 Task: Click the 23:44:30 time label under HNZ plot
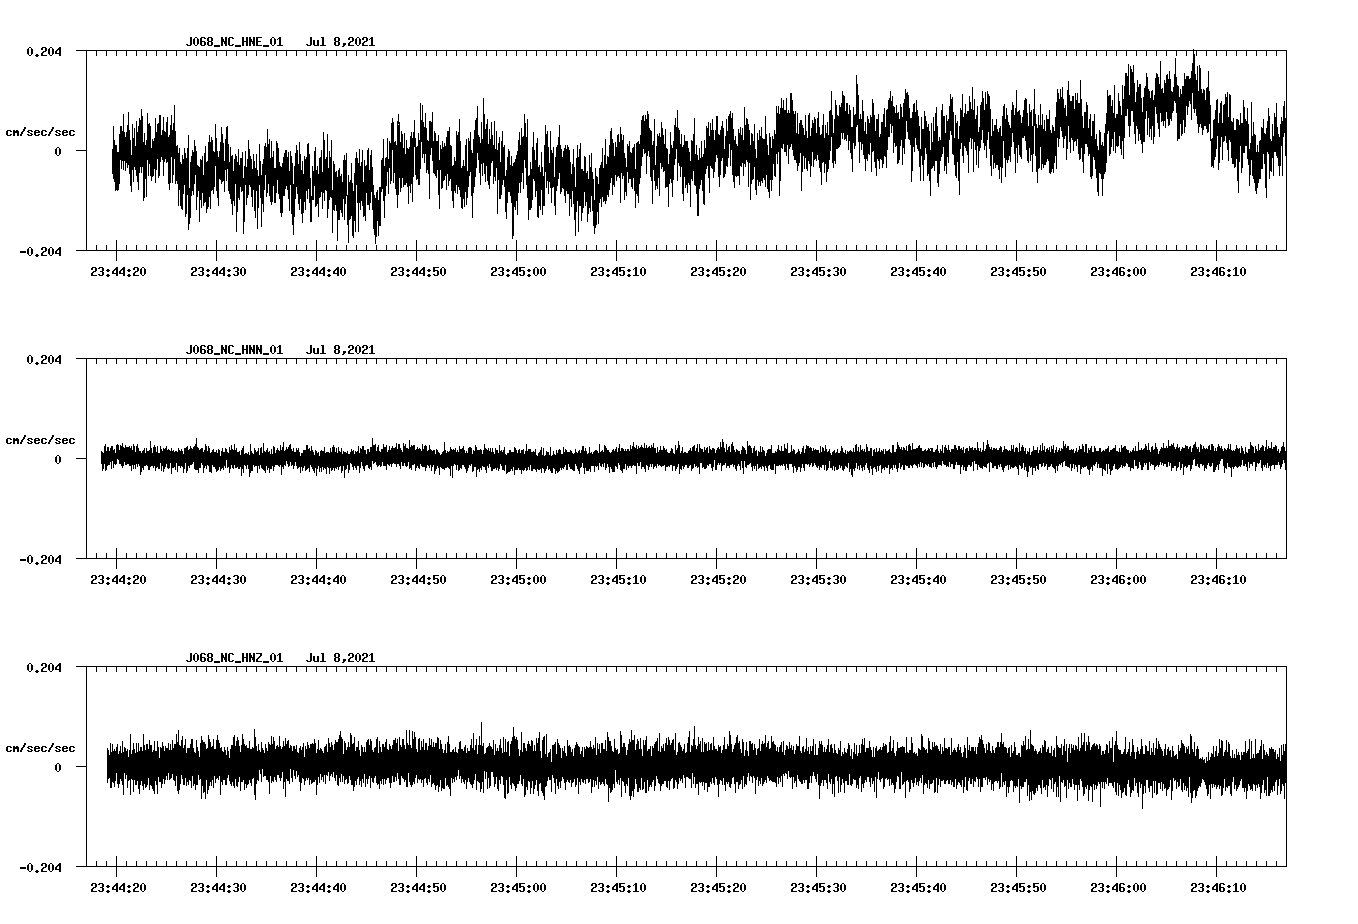pos(218,888)
